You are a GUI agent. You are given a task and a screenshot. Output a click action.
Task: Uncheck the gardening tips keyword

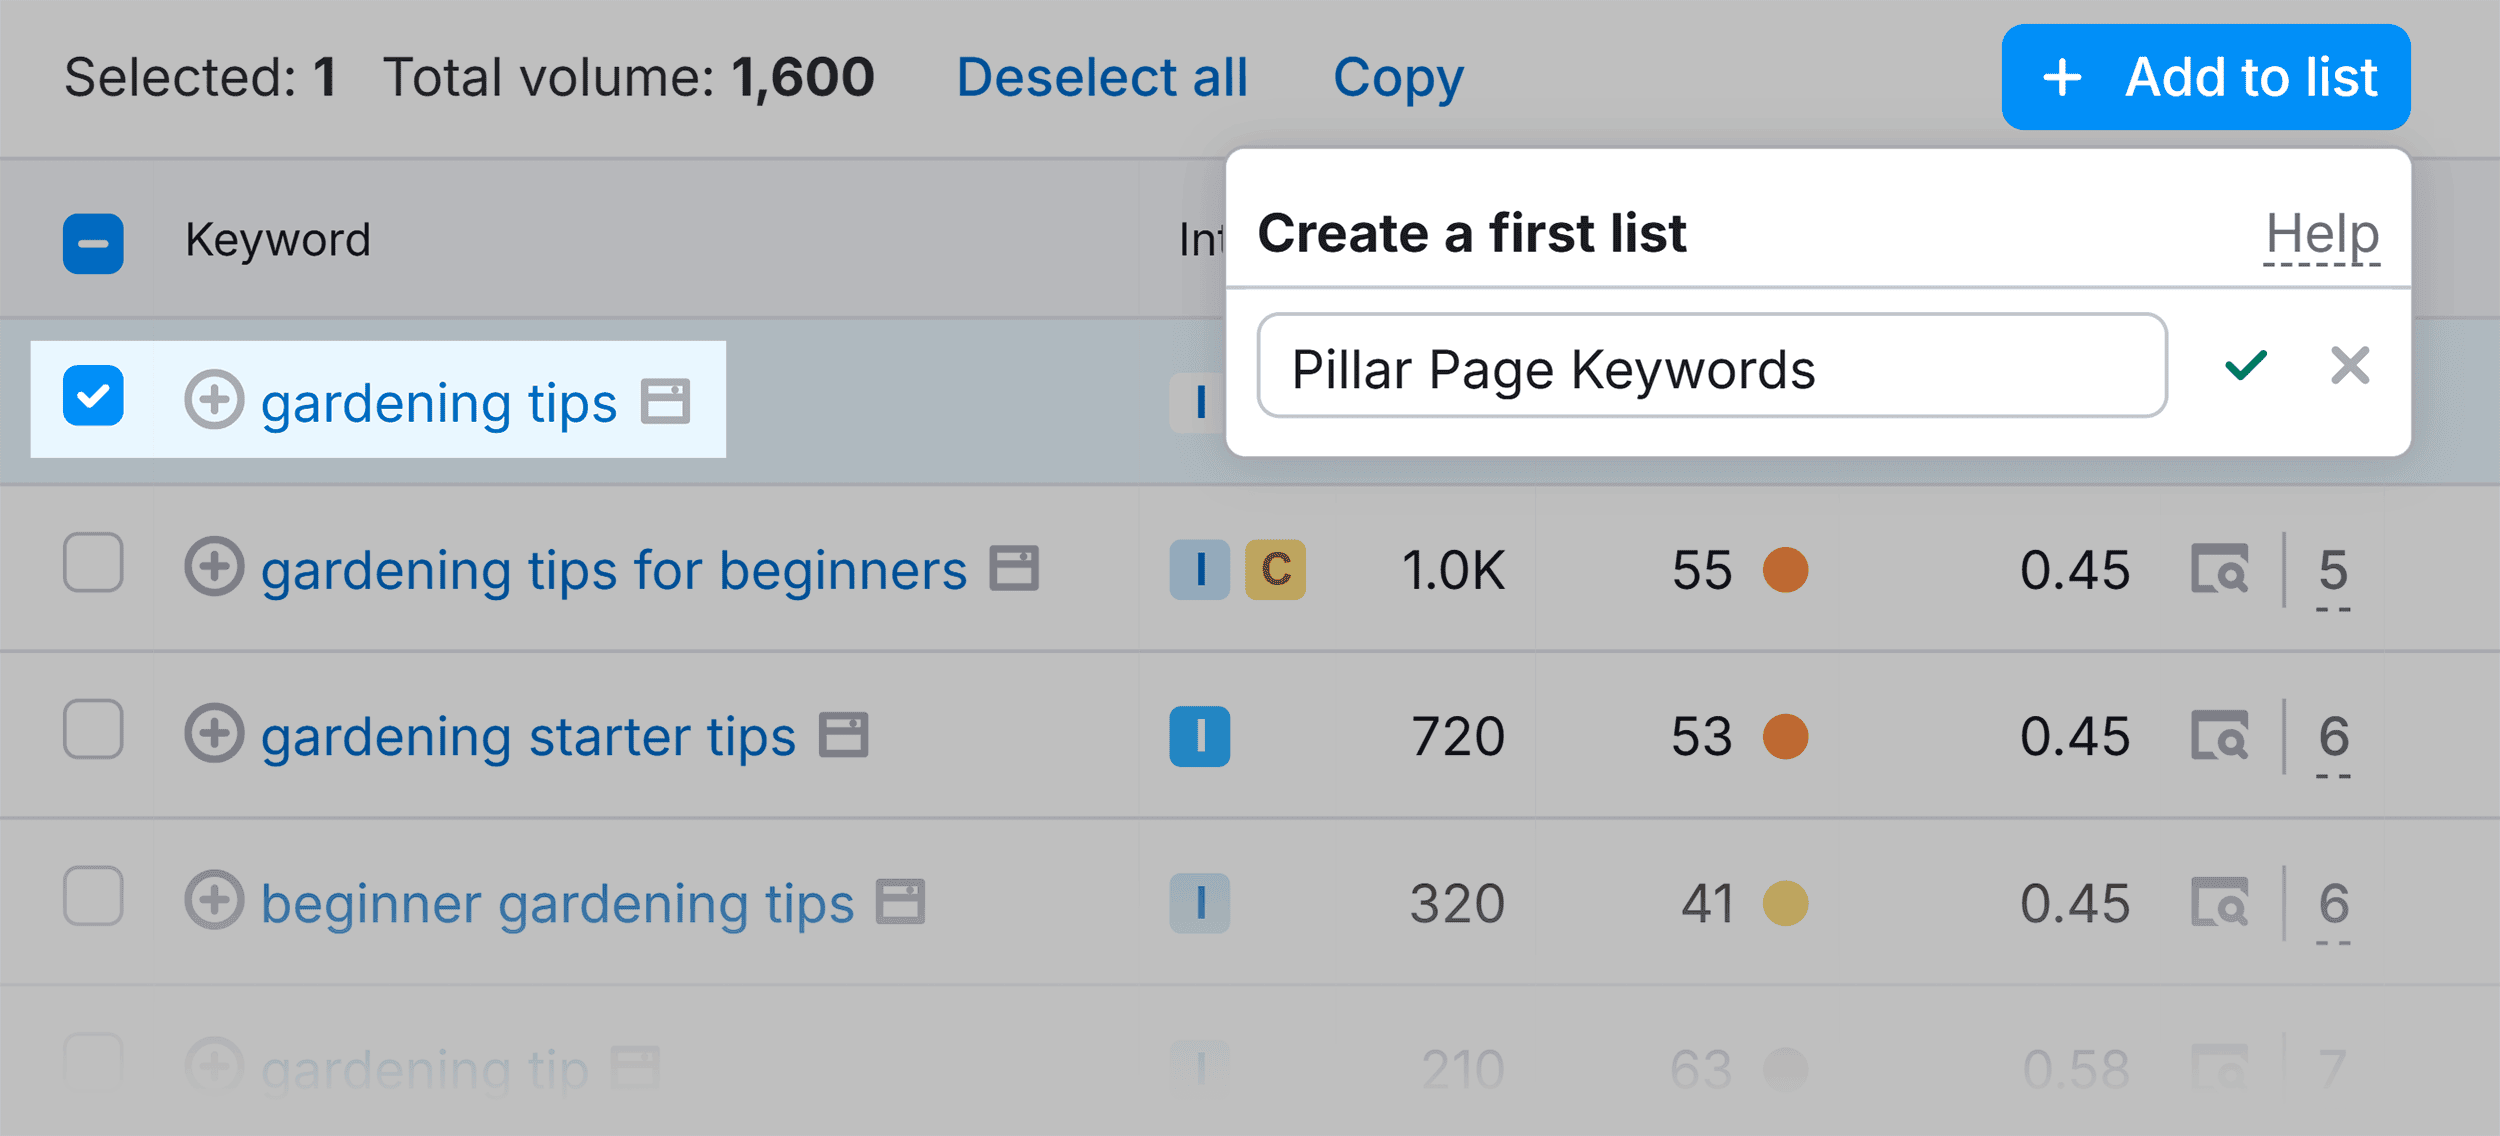92,398
